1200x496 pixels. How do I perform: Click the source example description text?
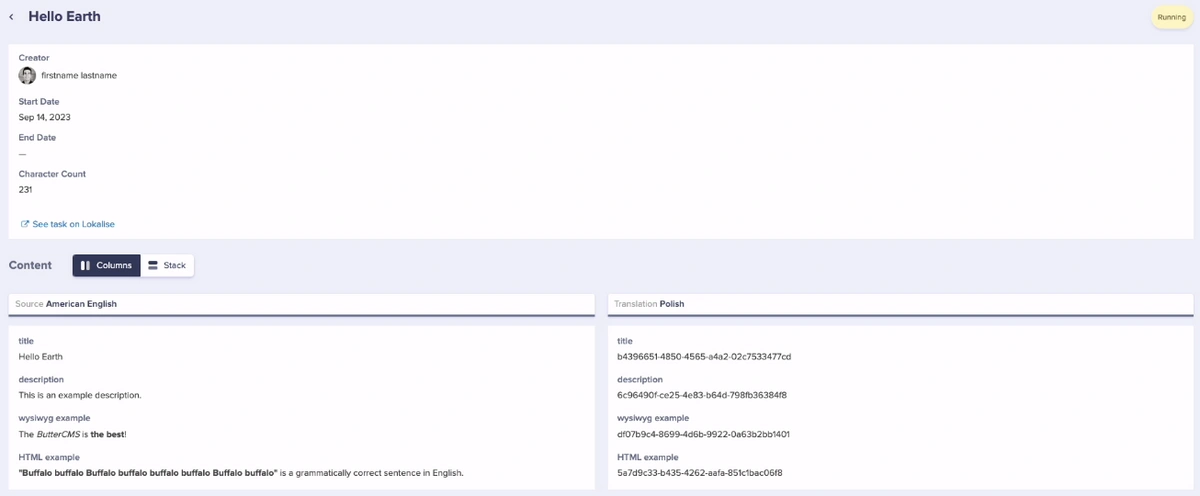click(x=80, y=395)
